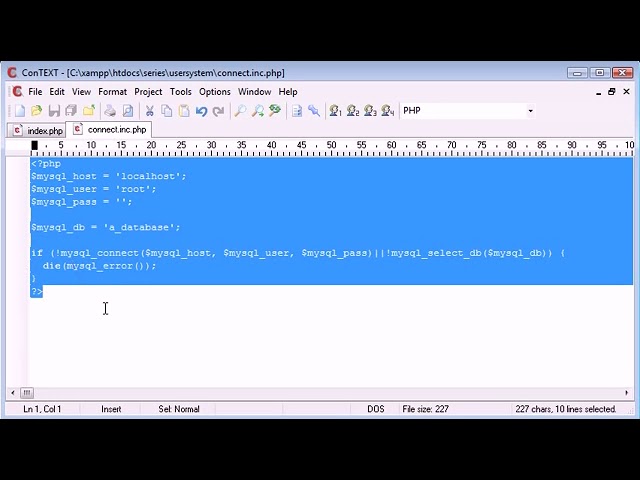The width and height of the screenshot is (640, 480).
Task: Open the Window menu
Action: point(255,91)
